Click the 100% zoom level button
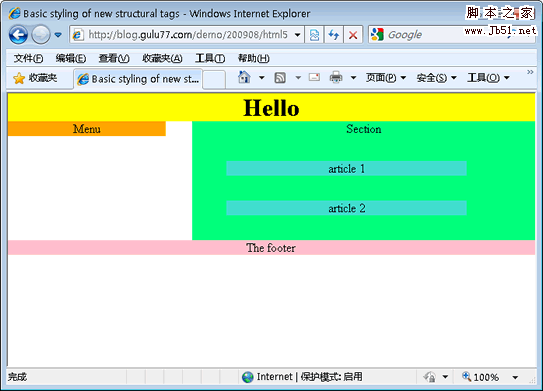Screen dimensions: 543x391 click(x=481, y=377)
